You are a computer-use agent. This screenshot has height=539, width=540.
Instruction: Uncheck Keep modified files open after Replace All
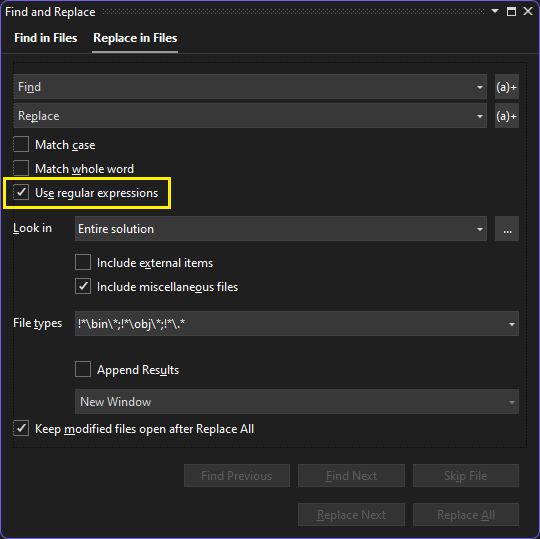pyautogui.click(x=21, y=428)
